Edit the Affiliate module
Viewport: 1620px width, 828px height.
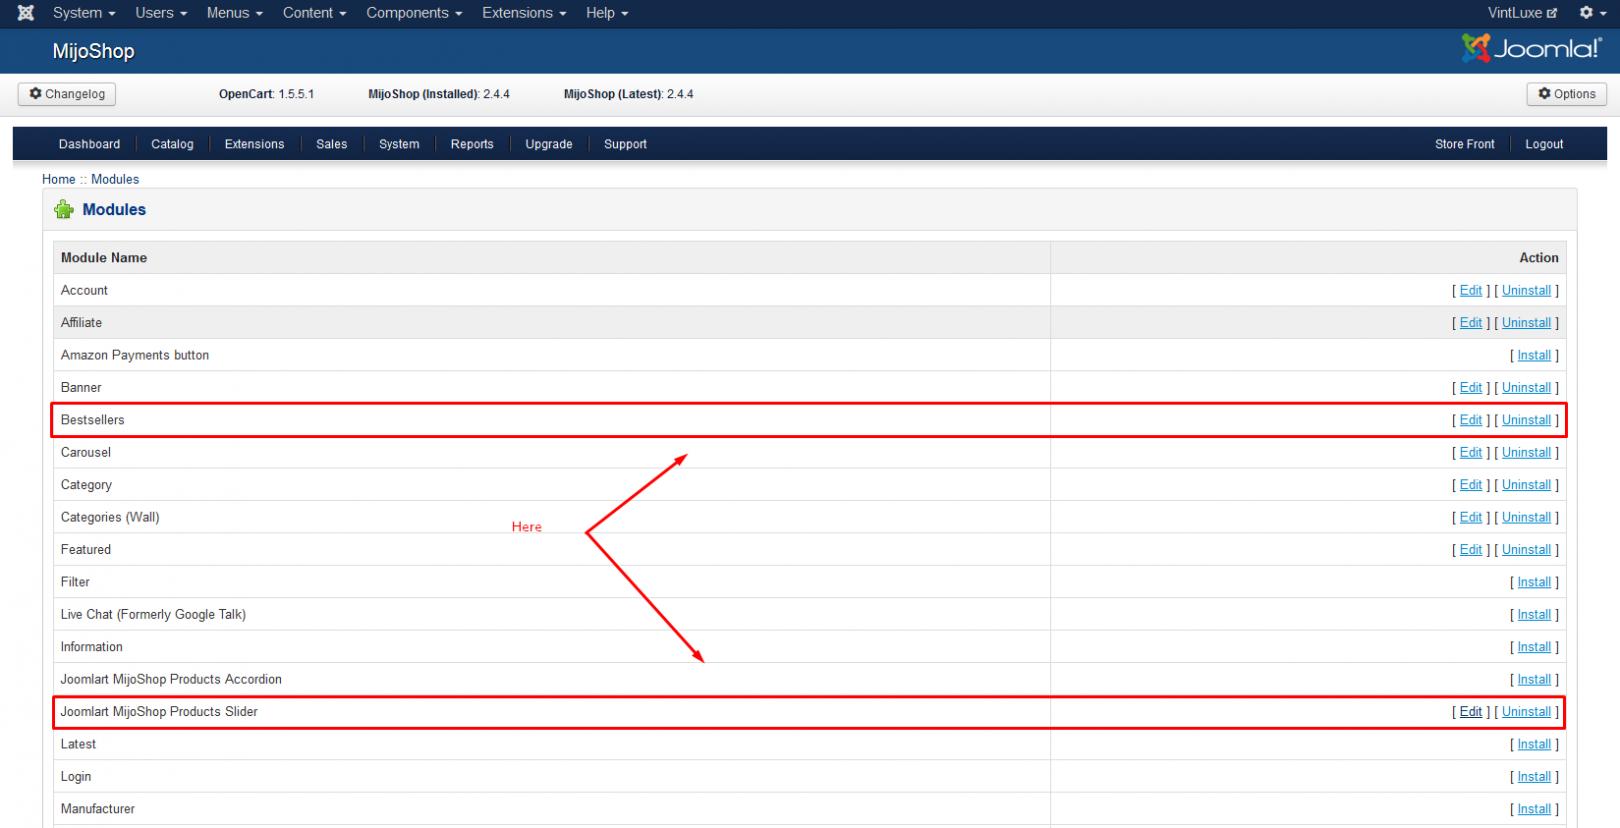click(1471, 322)
